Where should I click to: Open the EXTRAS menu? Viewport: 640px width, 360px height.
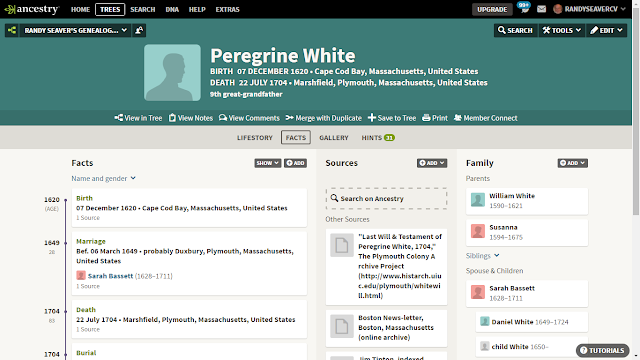coord(227,9)
